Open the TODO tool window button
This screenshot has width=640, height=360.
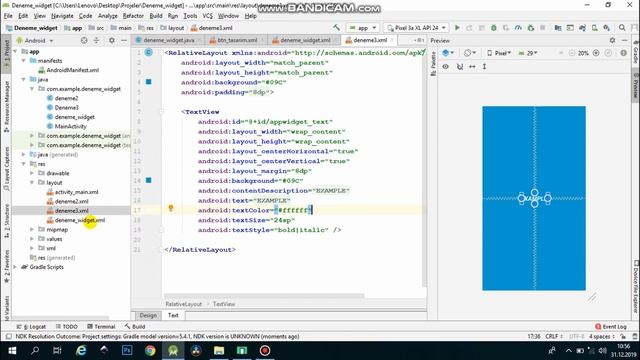(x=67, y=327)
